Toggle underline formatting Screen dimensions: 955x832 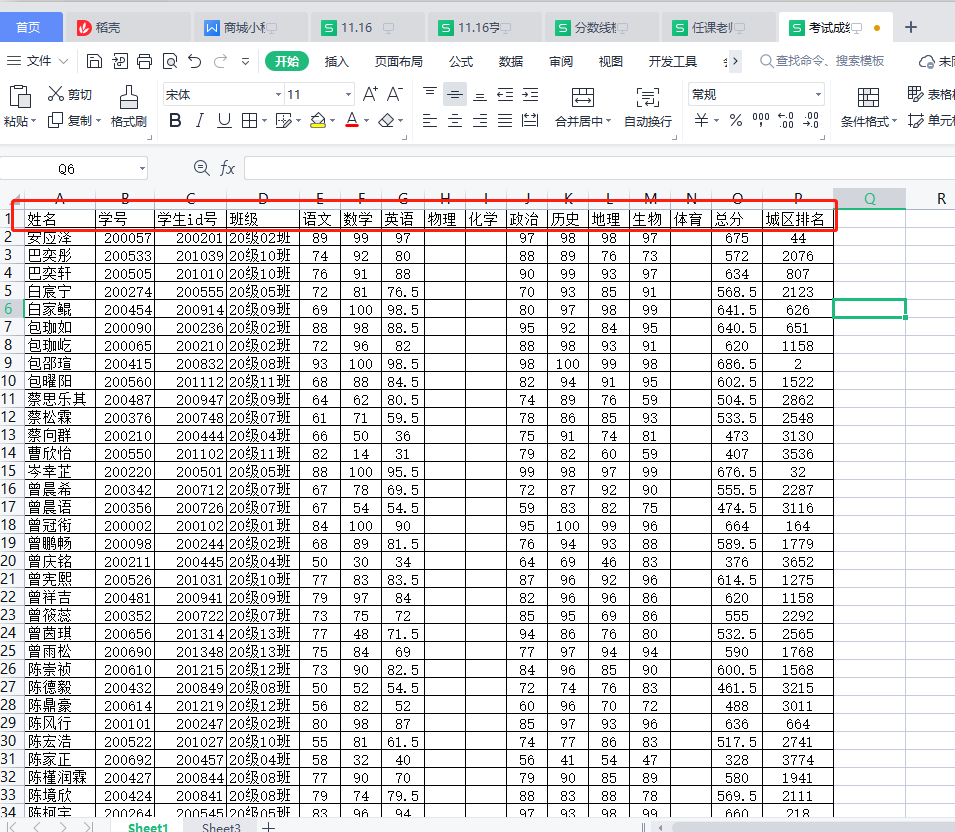click(x=224, y=121)
